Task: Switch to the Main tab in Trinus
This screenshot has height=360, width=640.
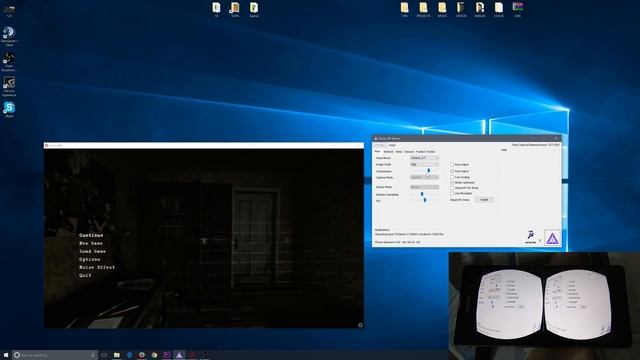Action: pos(378,151)
